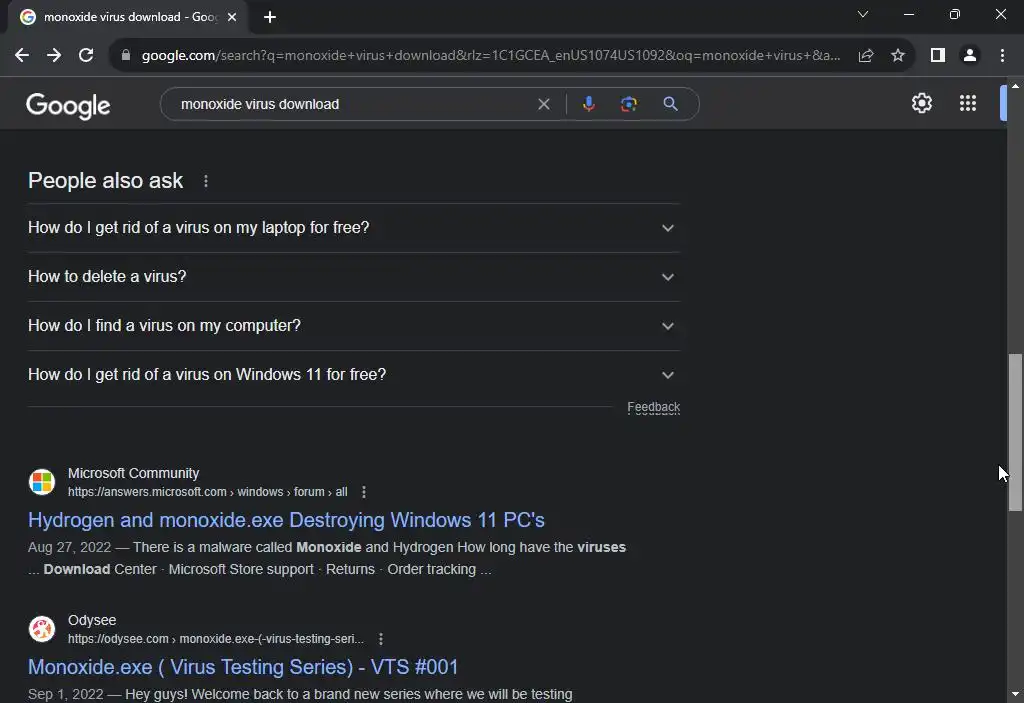
Task: Start a voice search with the microphone
Action: click(588, 104)
